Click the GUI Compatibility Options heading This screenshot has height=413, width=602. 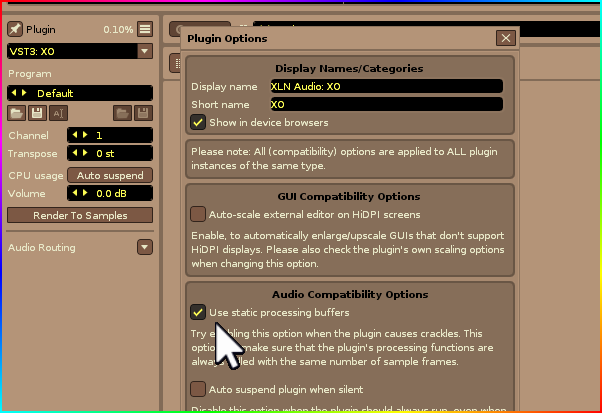coord(349,197)
